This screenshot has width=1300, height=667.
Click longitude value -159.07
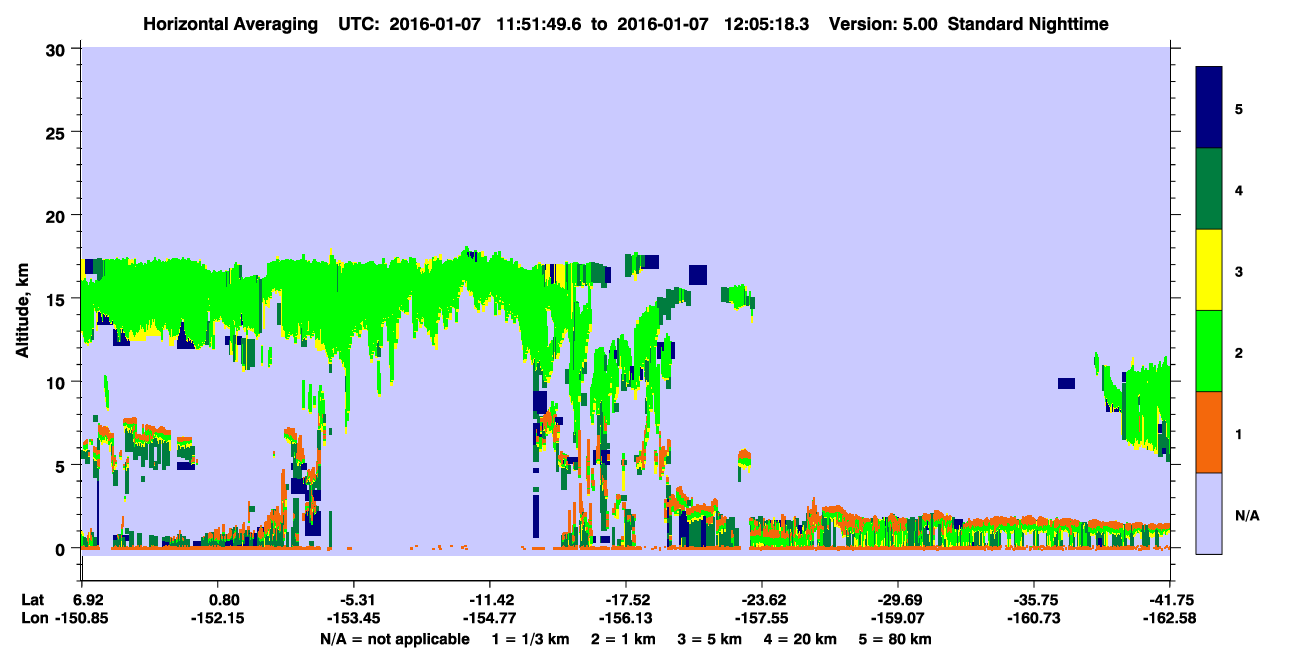point(898,618)
